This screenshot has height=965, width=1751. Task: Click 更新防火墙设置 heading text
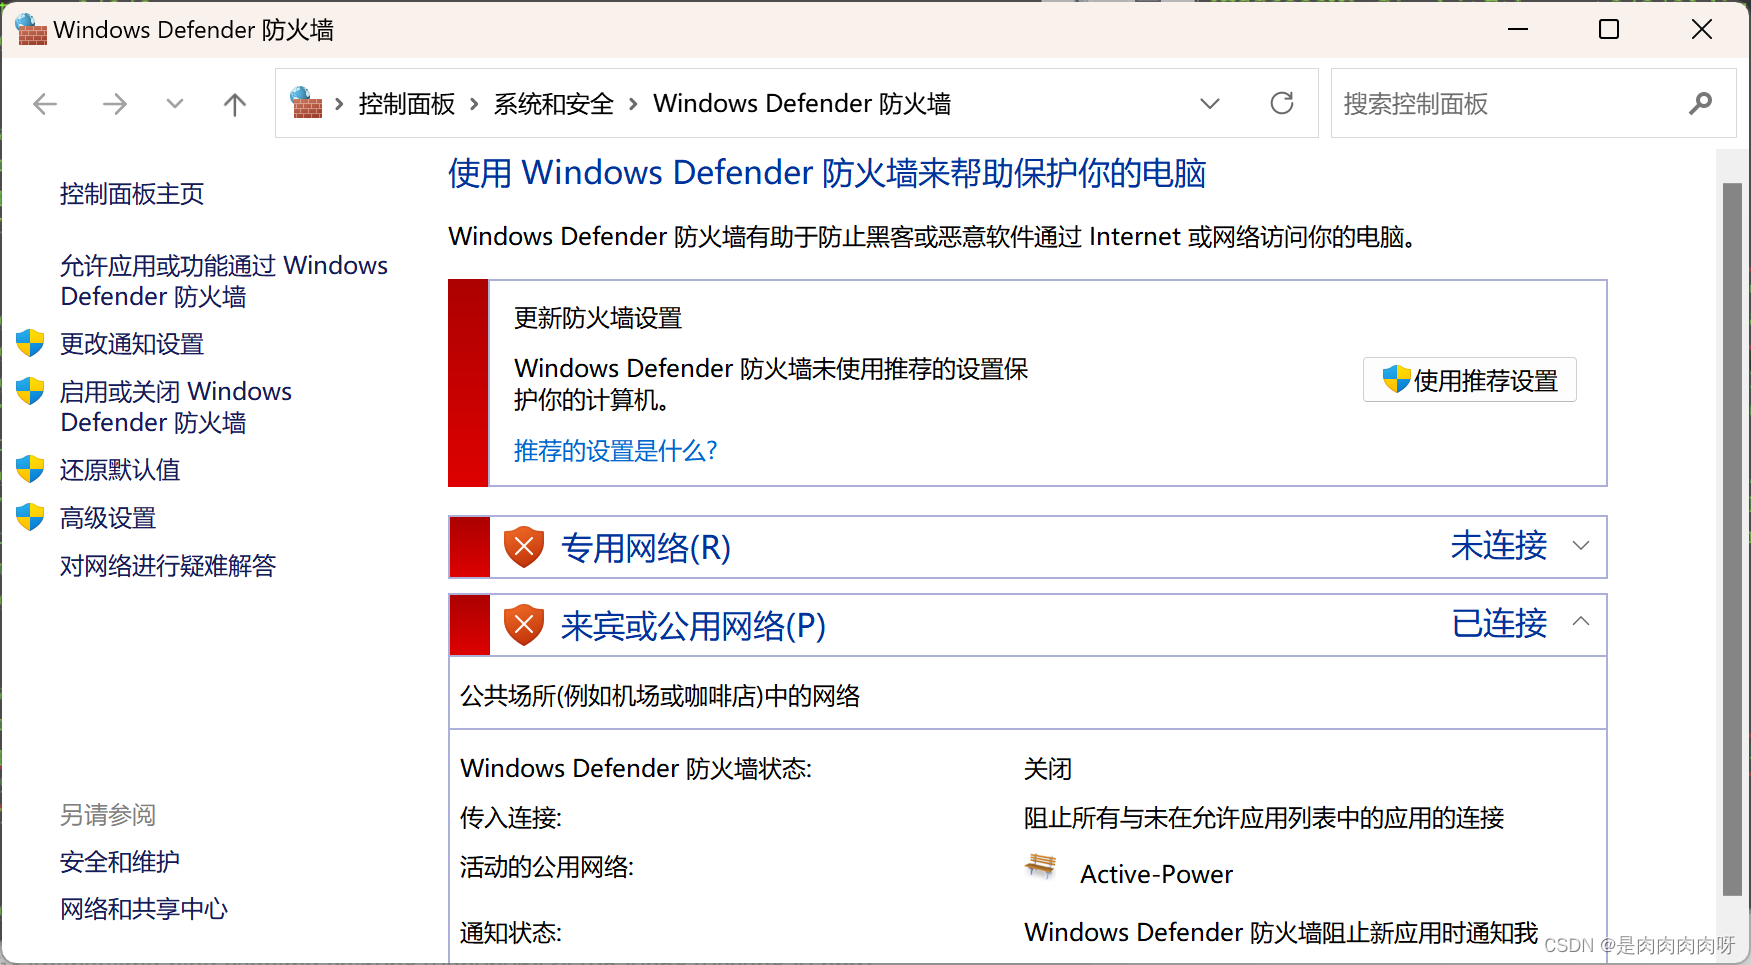click(x=598, y=318)
